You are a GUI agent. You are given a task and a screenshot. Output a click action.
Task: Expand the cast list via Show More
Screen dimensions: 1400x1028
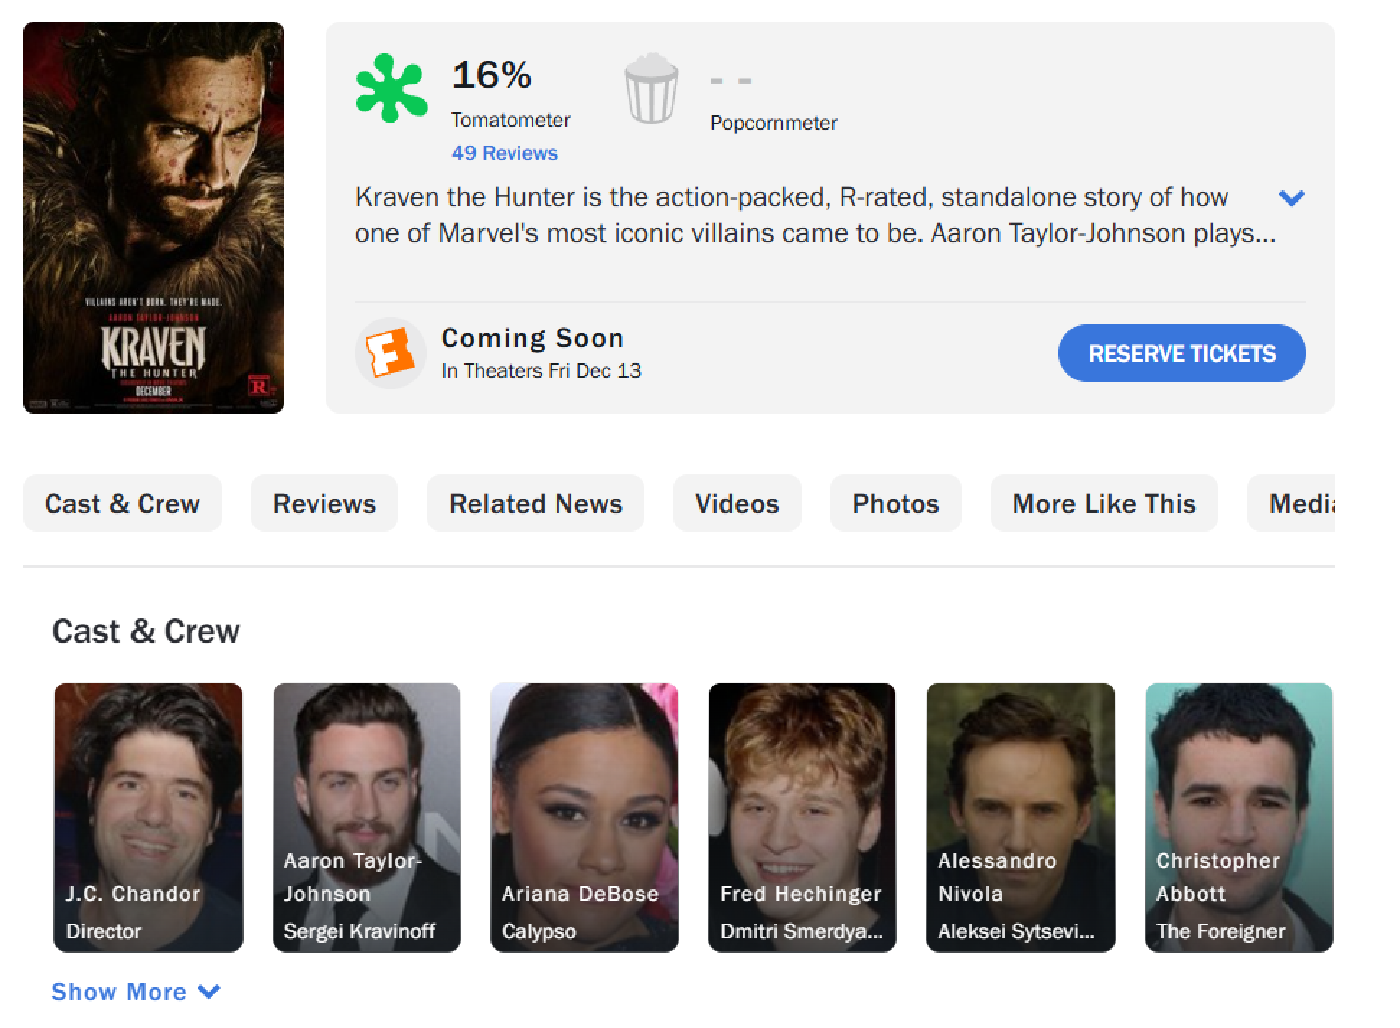pos(136,992)
